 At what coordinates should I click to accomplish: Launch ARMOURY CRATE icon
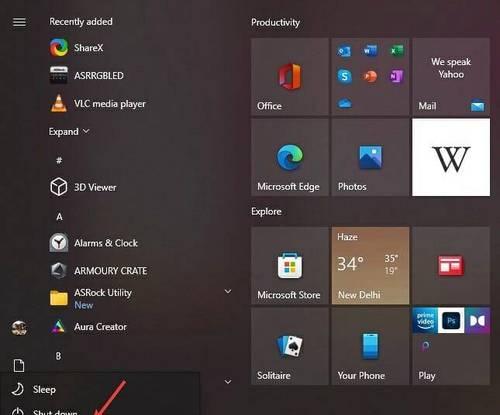point(59,270)
